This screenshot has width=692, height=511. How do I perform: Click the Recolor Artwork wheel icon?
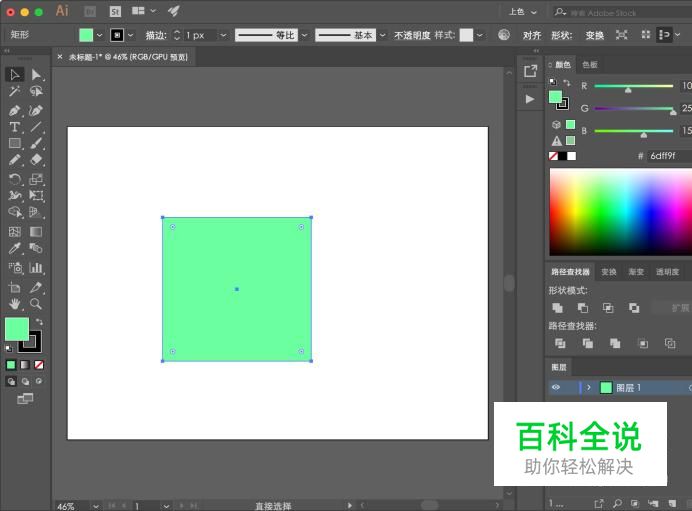click(x=504, y=35)
